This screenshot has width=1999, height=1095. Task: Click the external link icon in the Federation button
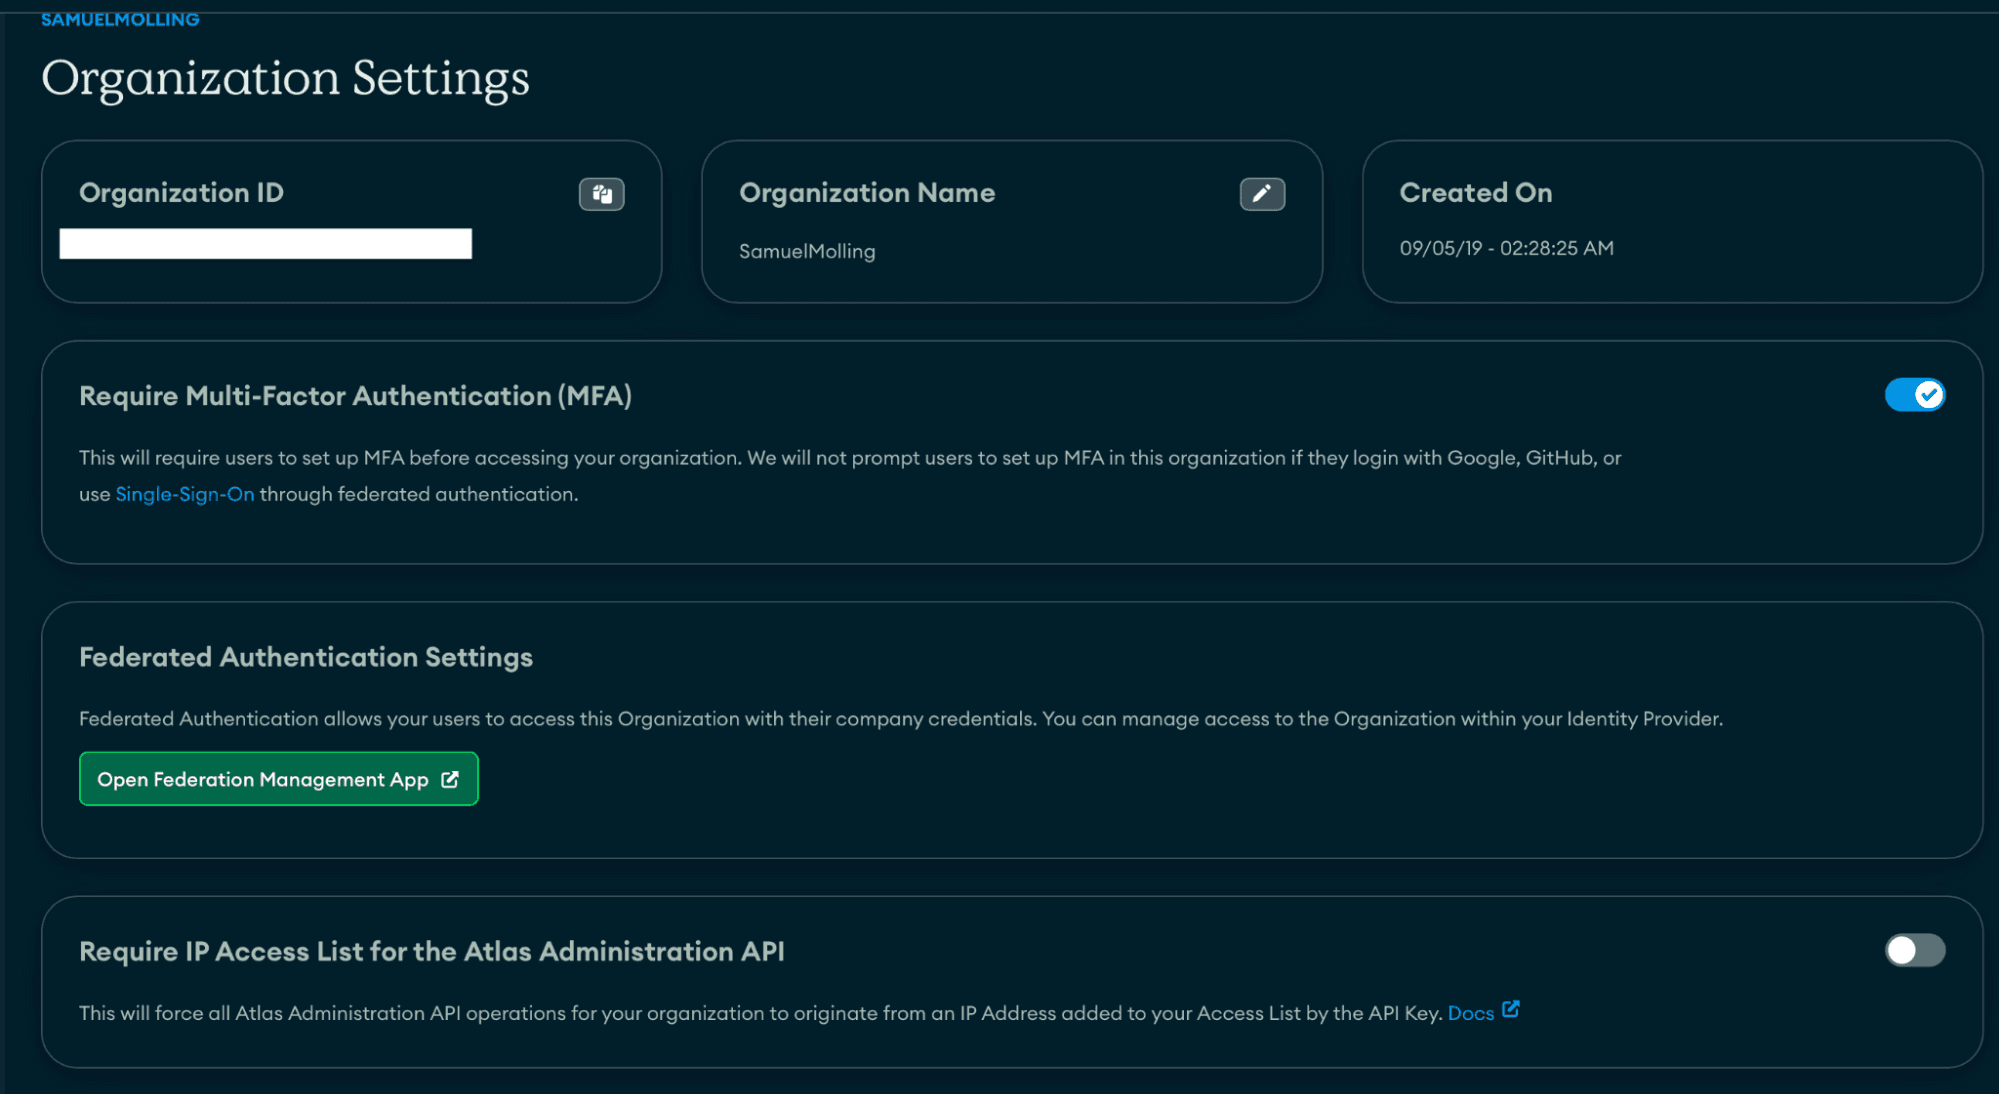click(452, 779)
